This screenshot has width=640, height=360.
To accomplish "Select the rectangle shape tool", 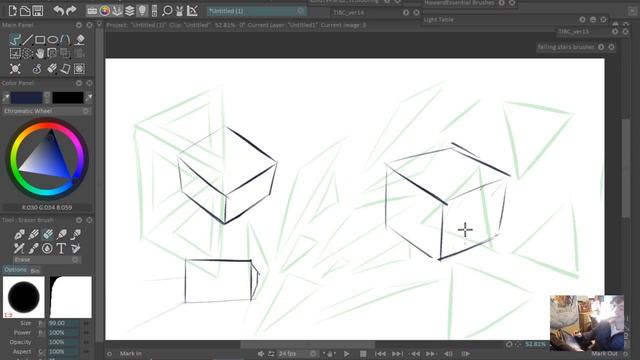I will point(40,40).
